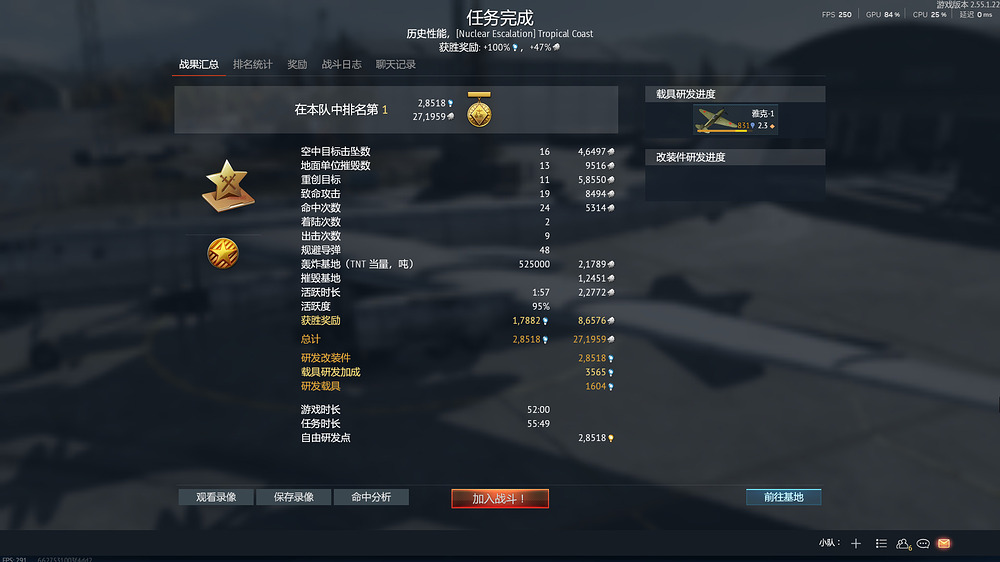This screenshot has height=562, width=1000.
Task: Click the red 加入战斗 button
Action: click(500, 498)
